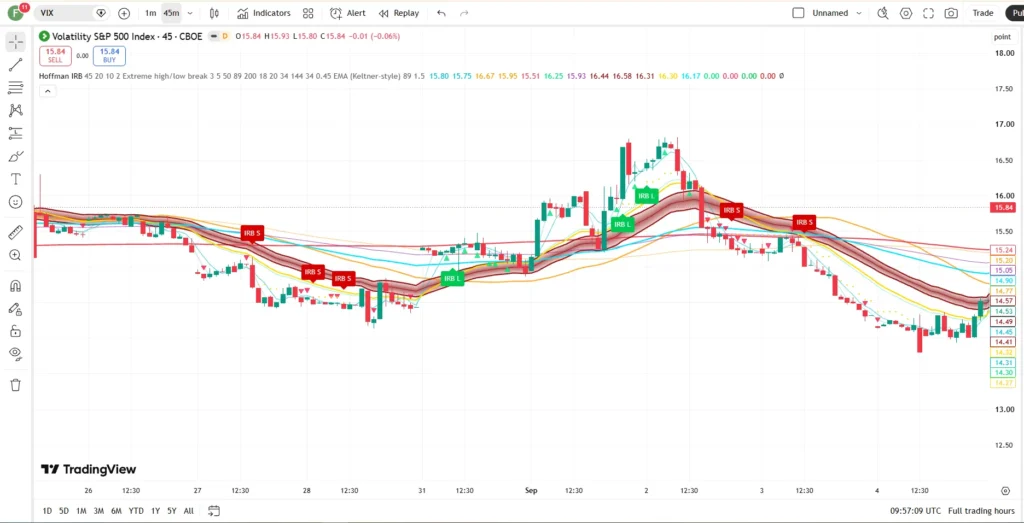This screenshot has height=523, width=1024.
Task: Click the 15.84 BUY button
Action: tap(109, 55)
